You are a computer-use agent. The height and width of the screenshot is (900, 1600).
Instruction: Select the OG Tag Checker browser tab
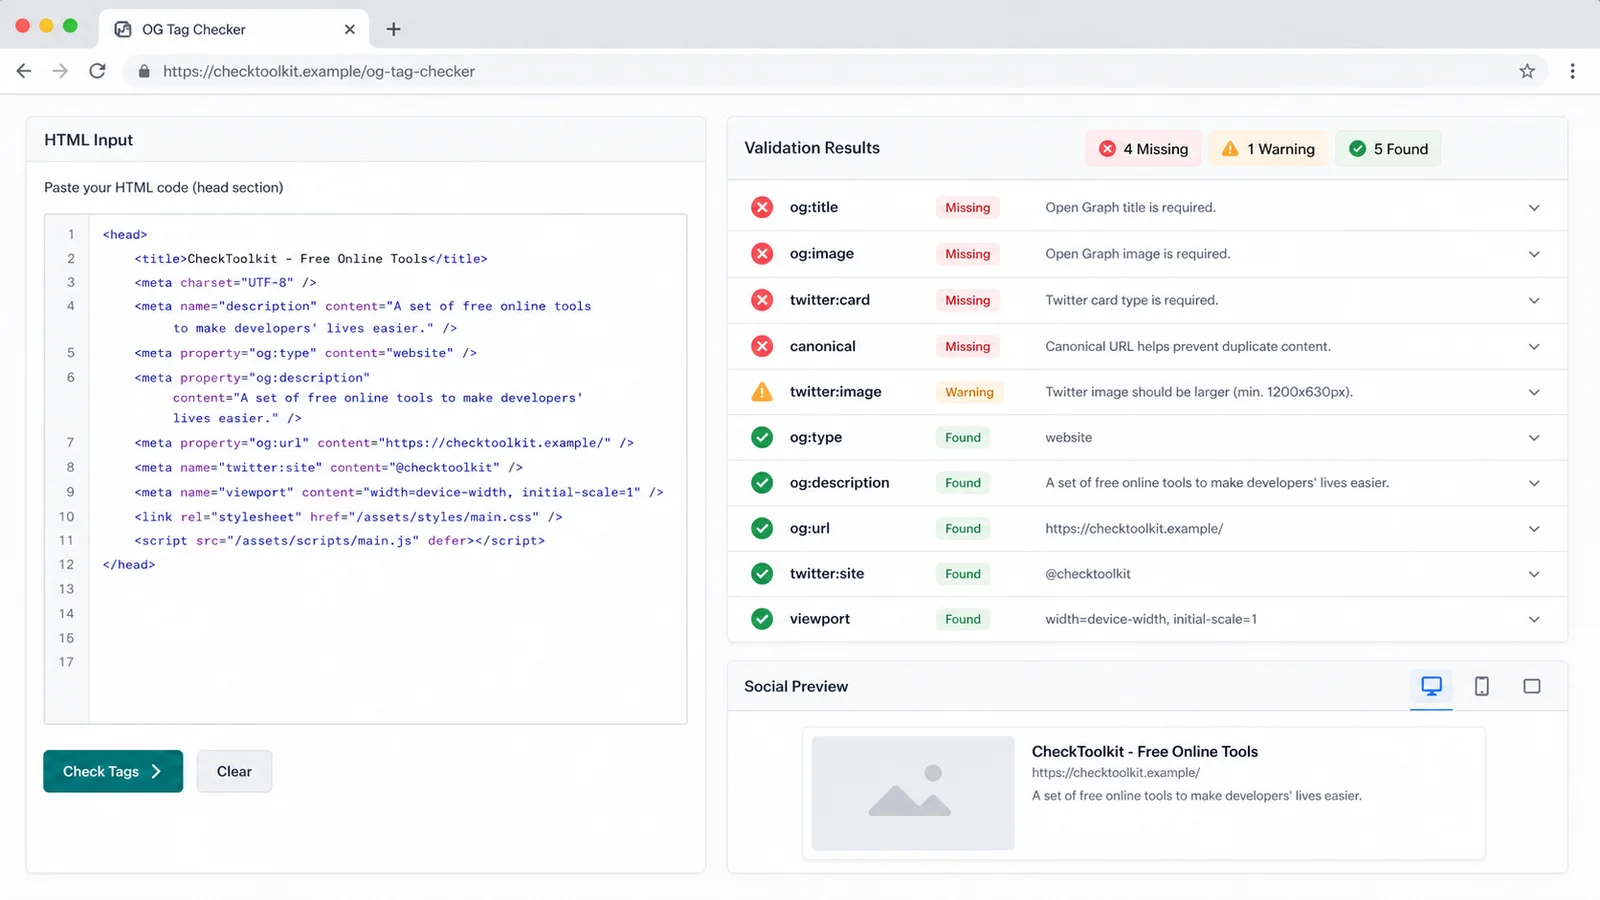click(x=234, y=29)
